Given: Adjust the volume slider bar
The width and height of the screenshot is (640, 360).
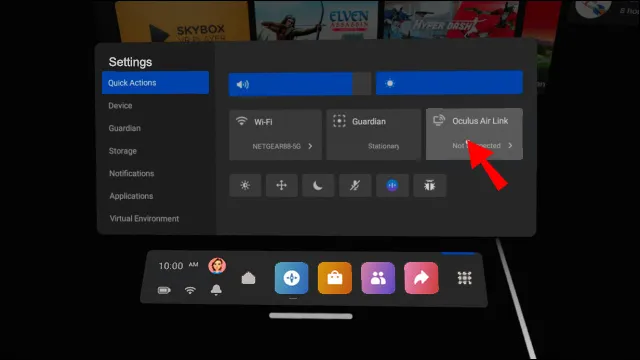Looking at the screenshot, I should [x=300, y=84].
